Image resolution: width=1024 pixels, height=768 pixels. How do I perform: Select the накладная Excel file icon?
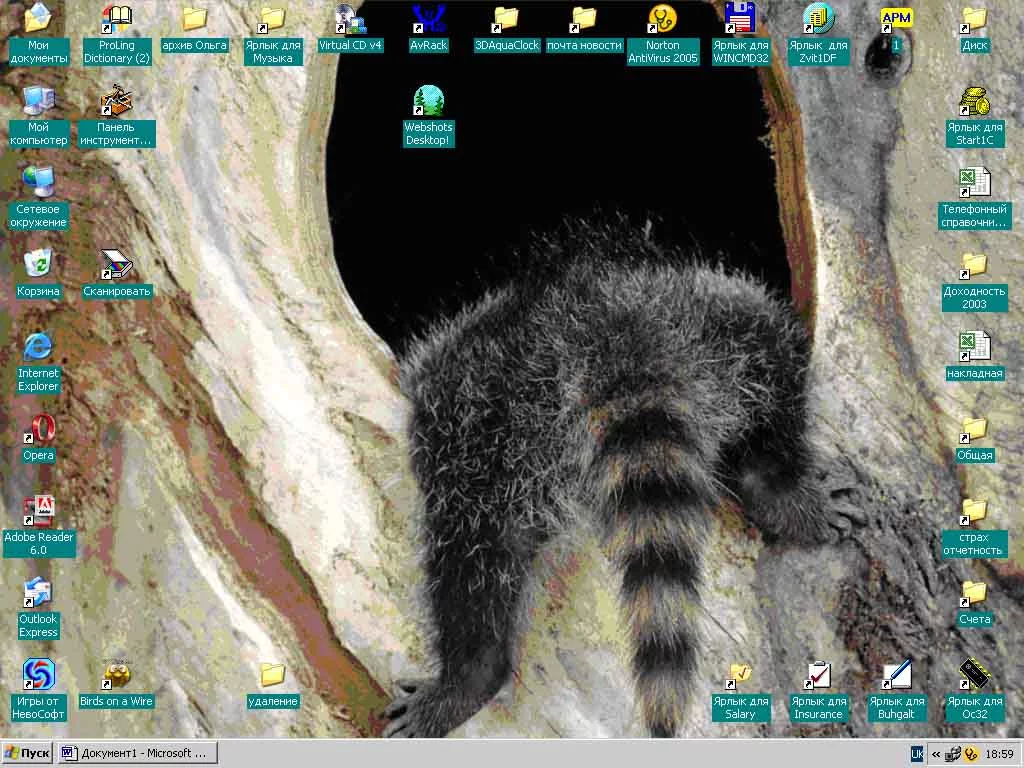click(974, 347)
